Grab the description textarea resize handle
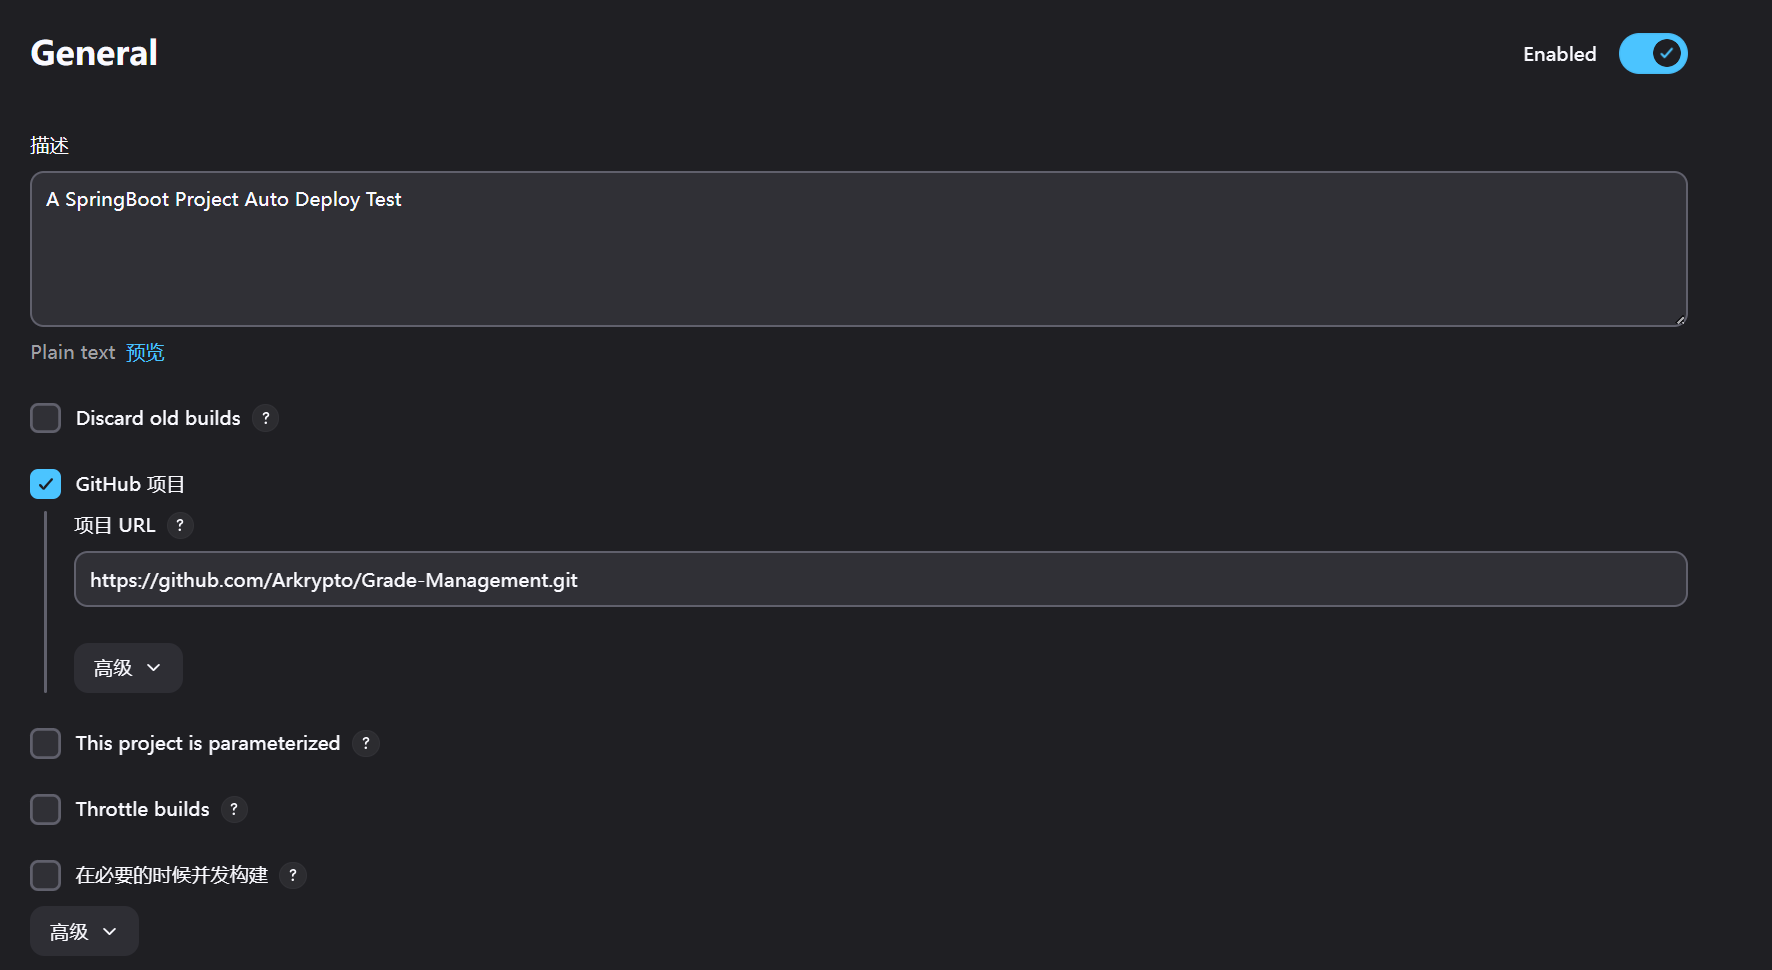This screenshot has width=1772, height=970. 1680,320
